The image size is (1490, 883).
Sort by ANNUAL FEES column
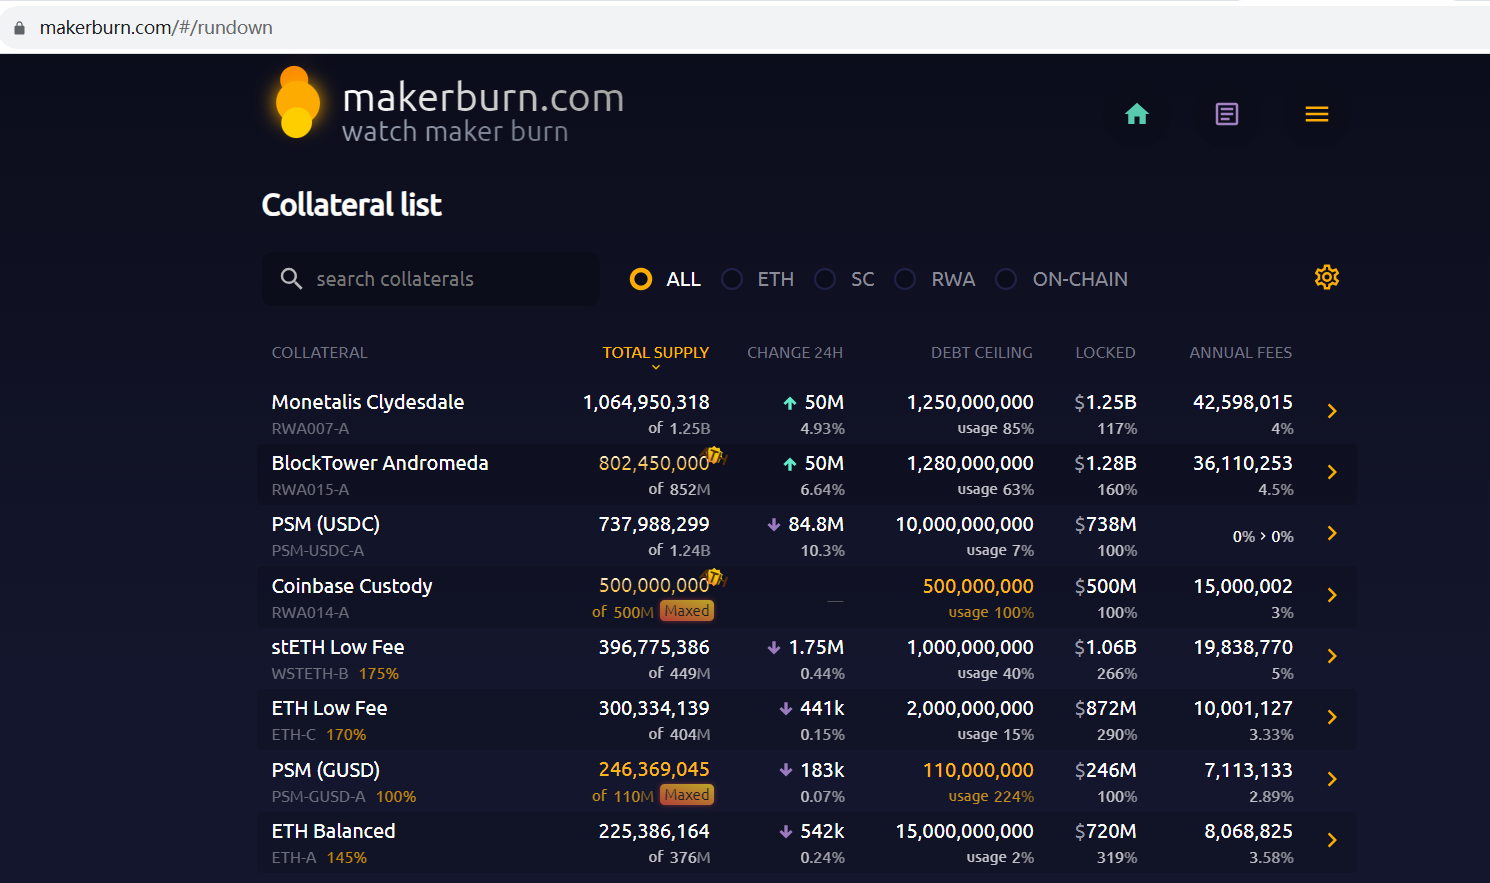click(1241, 353)
